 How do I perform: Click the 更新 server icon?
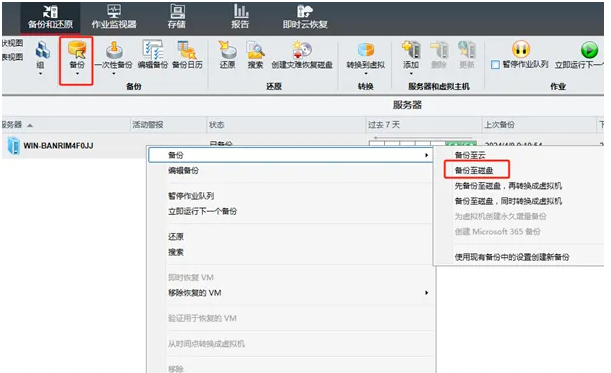point(466,50)
